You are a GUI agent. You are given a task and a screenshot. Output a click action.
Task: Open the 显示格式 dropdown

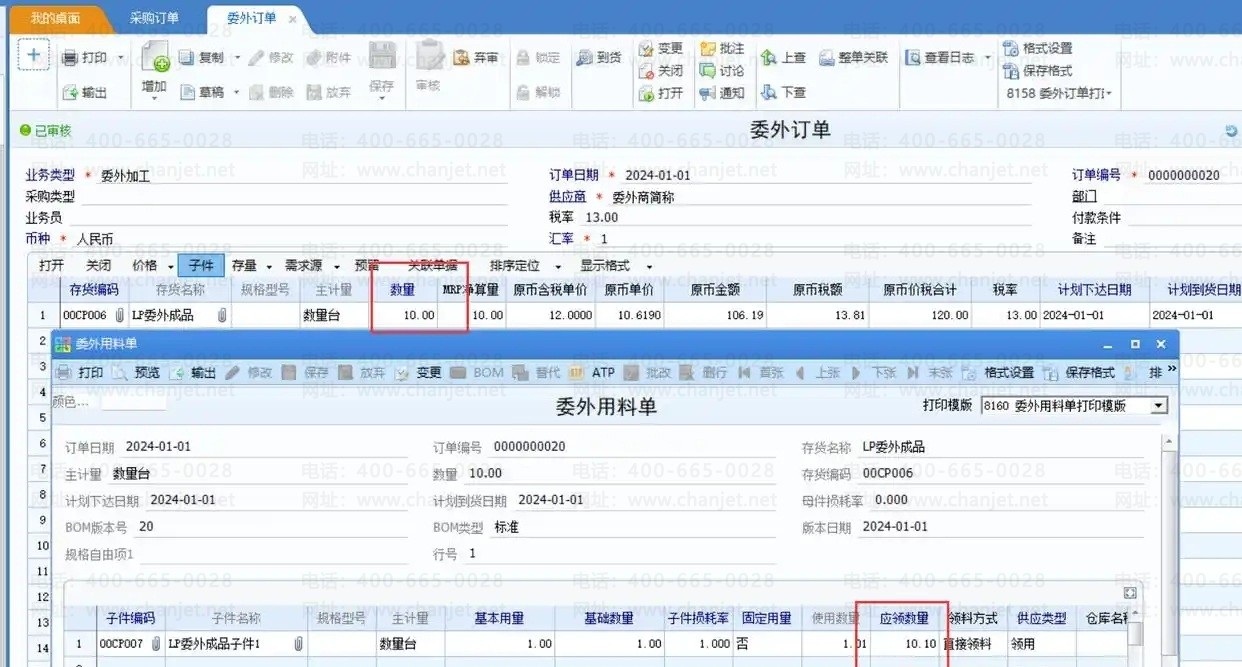(x=649, y=266)
